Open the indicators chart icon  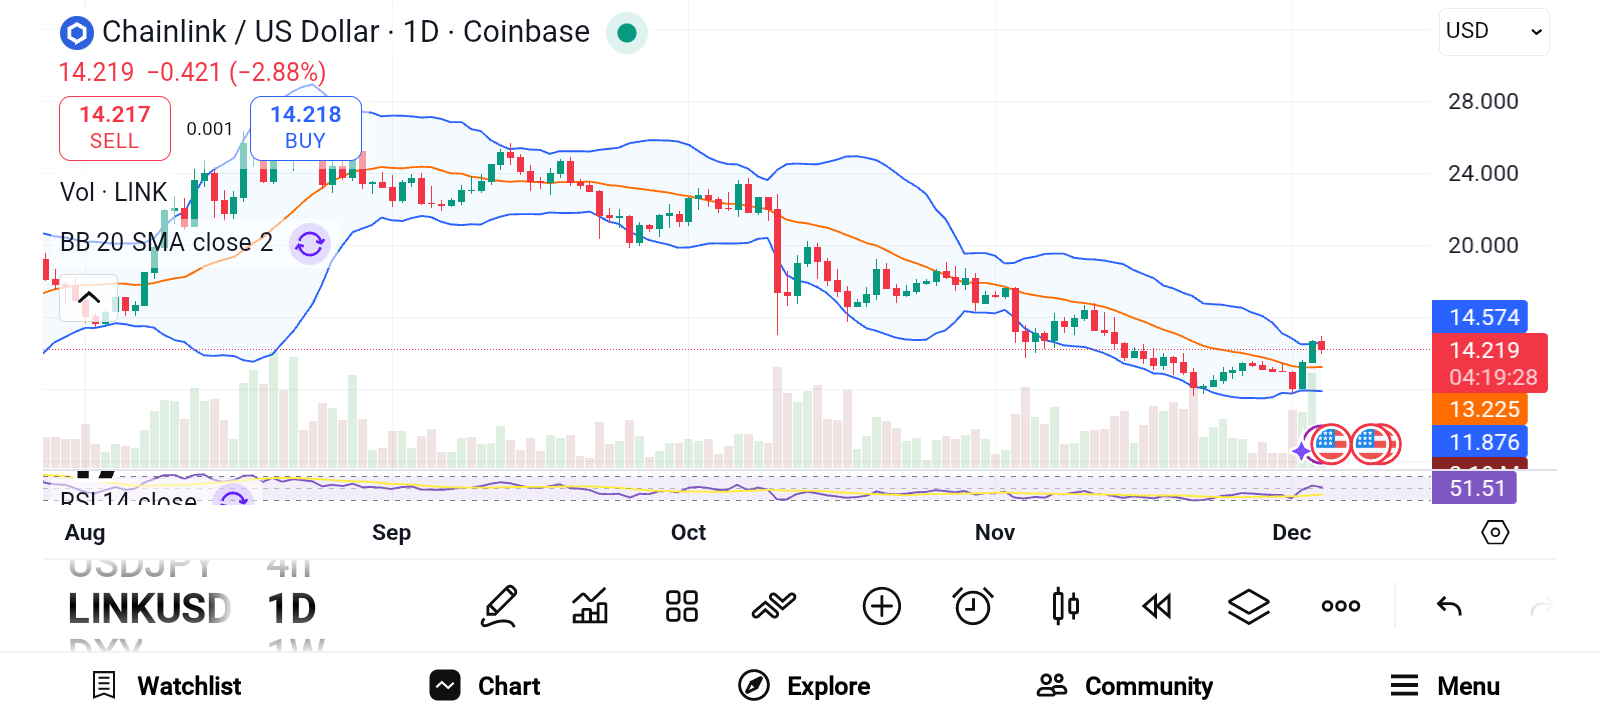click(x=590, y=606)
